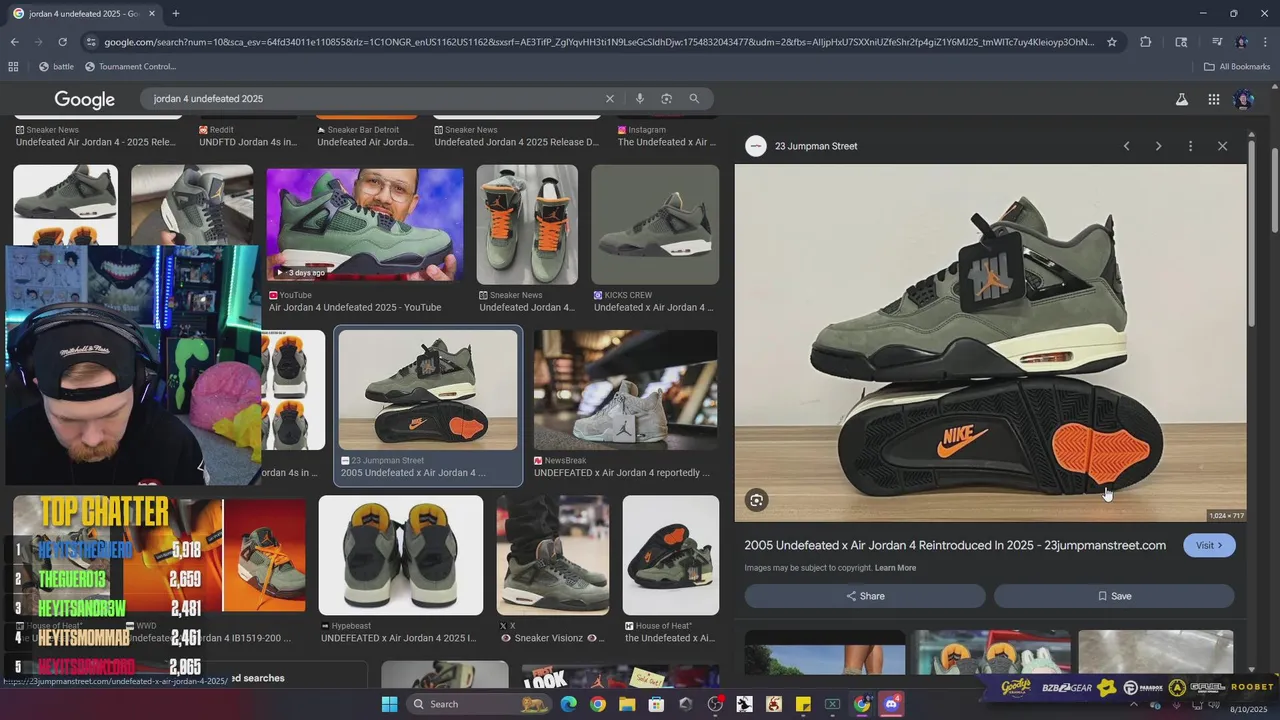The image size is (1280, 720).
Task: Open the Chrome profile avatar in the toolbar
Action: (1242, 42)
